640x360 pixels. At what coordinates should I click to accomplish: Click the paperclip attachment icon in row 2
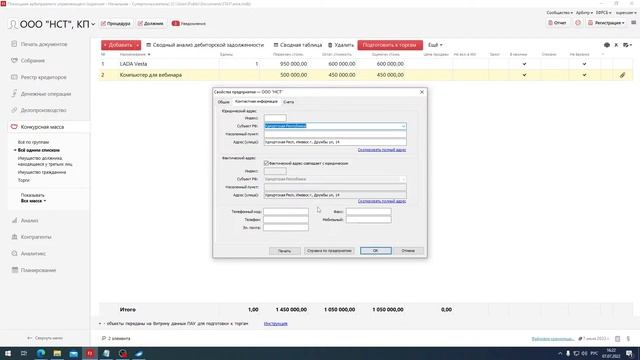coord(622,75)
